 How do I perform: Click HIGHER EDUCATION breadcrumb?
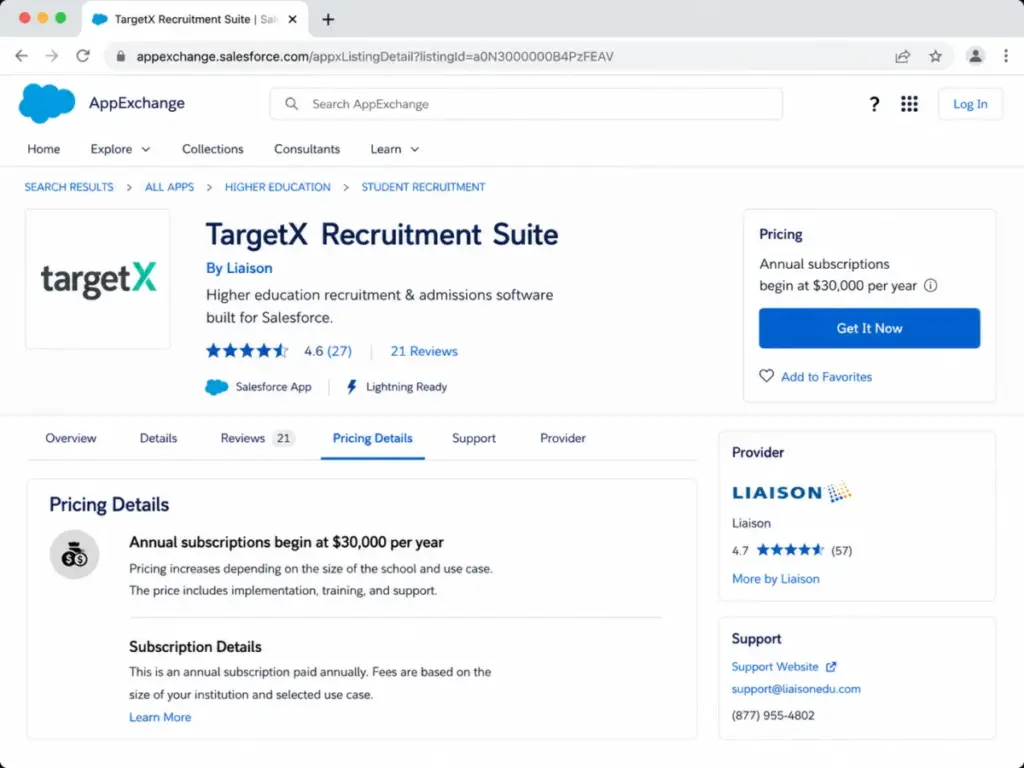[278, 187]
